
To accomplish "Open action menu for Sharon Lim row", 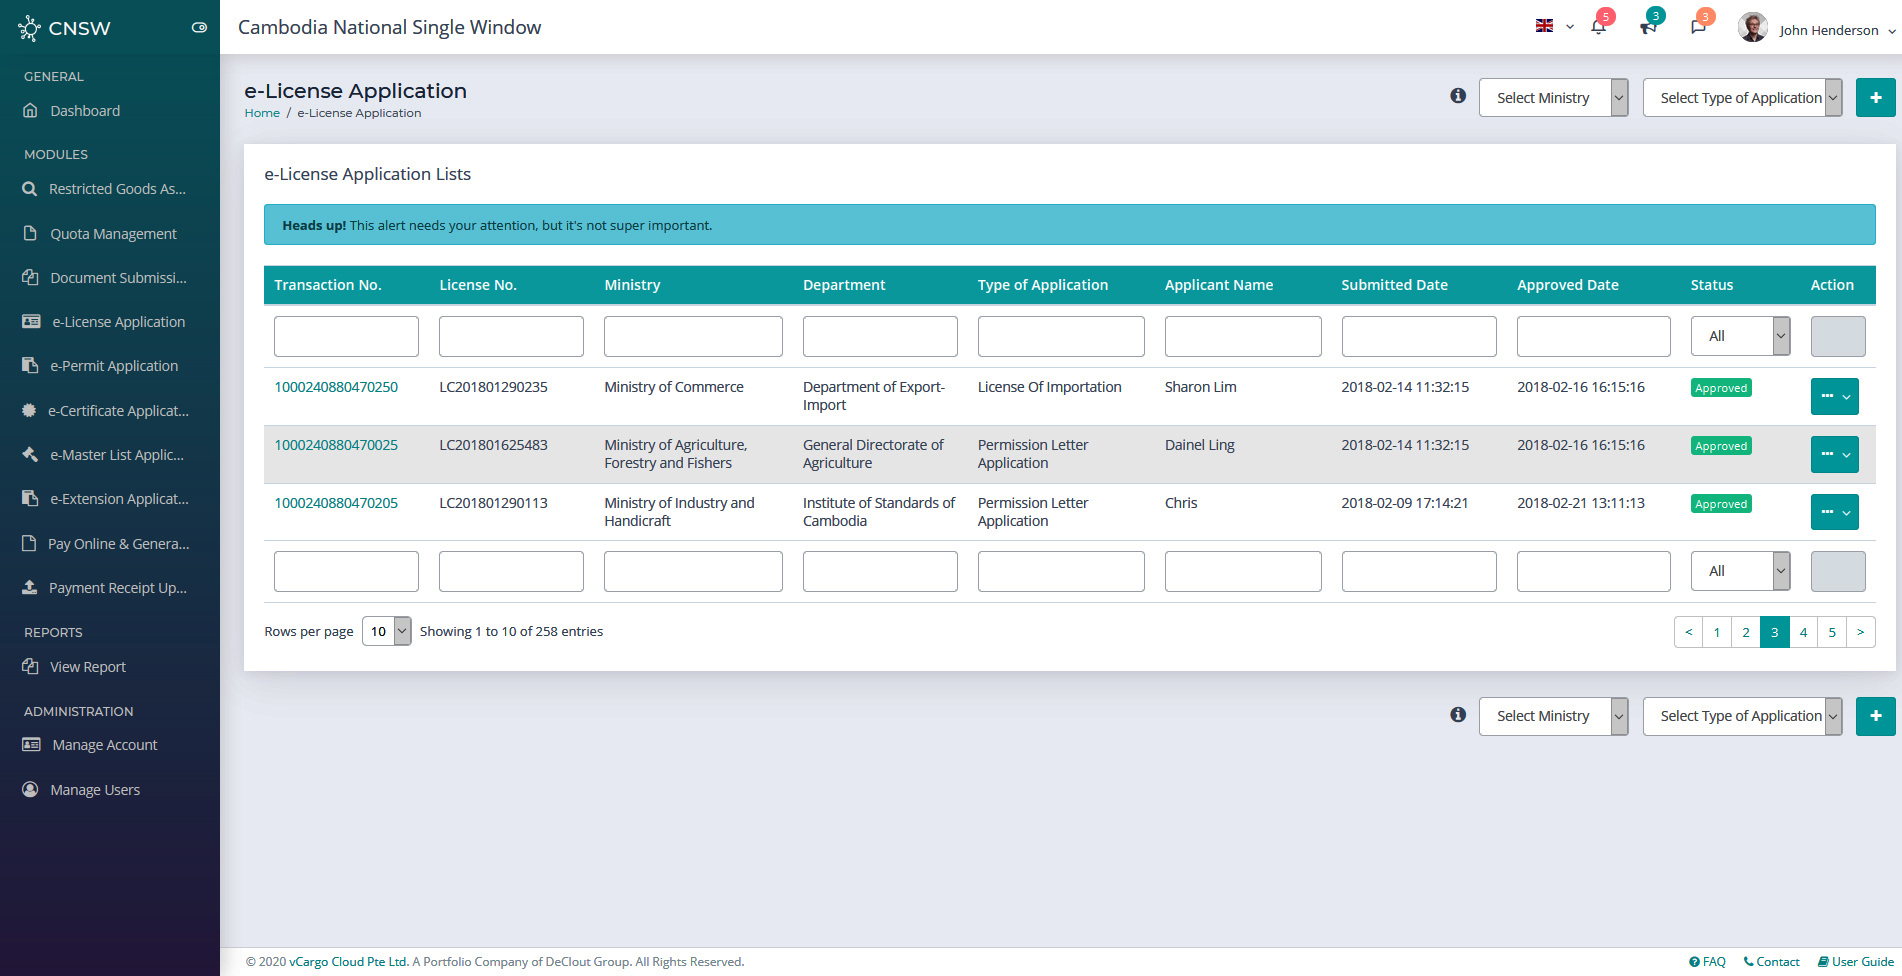I will [x=1834, y=396].
